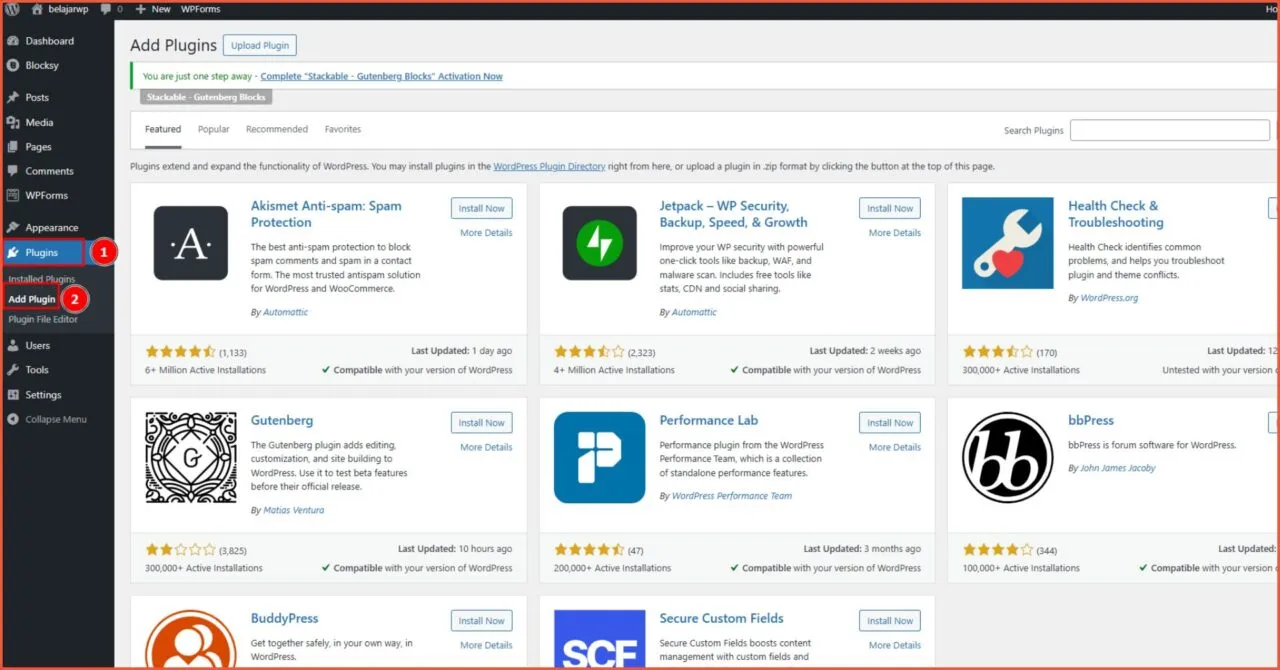The width and height of the screenshot is (1280, 670).
Task: Switch to the Popular tab
Action: (x=213, y=128)
